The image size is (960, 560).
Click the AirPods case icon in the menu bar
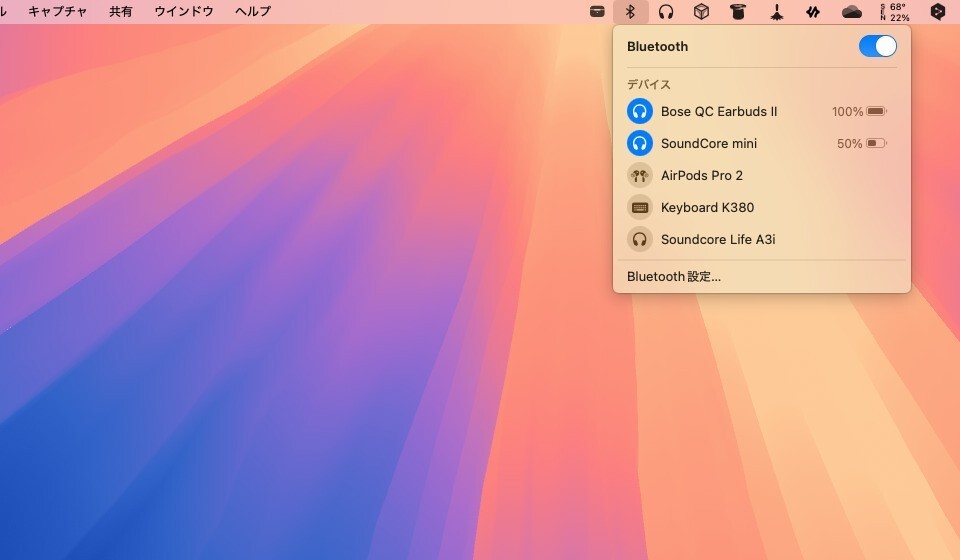coord(597,12)
